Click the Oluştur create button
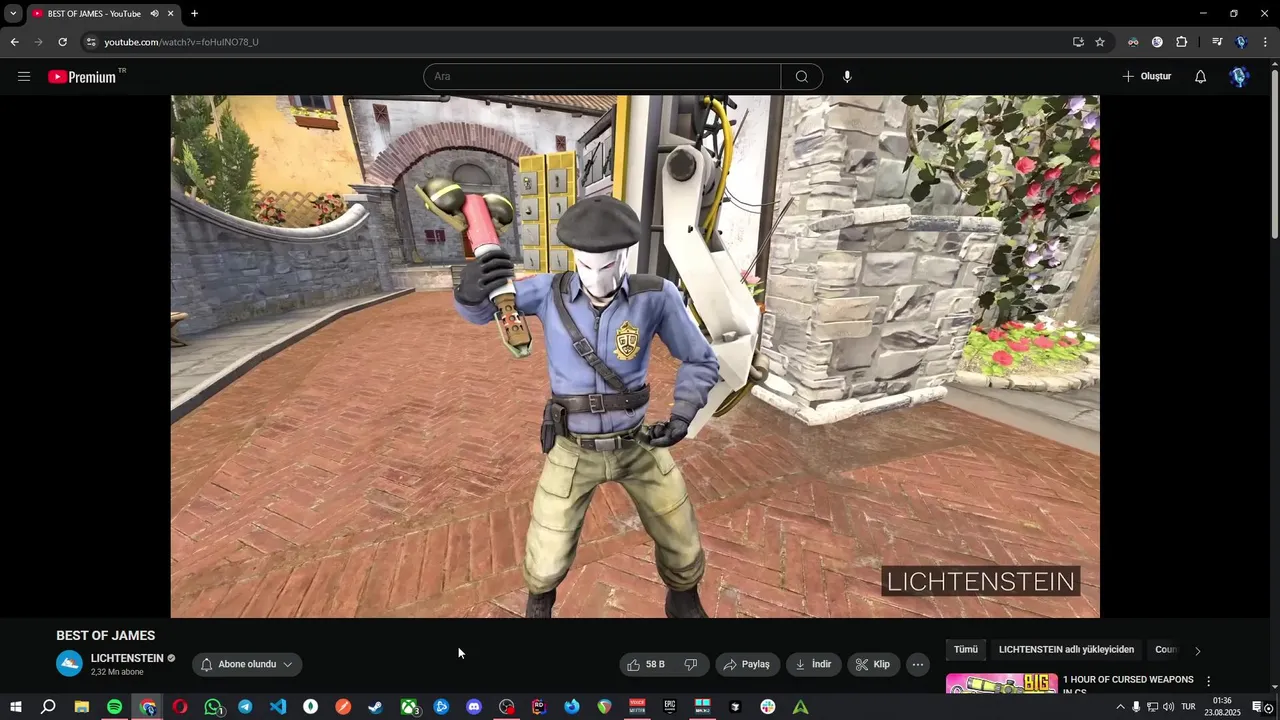 (1146, 77)
